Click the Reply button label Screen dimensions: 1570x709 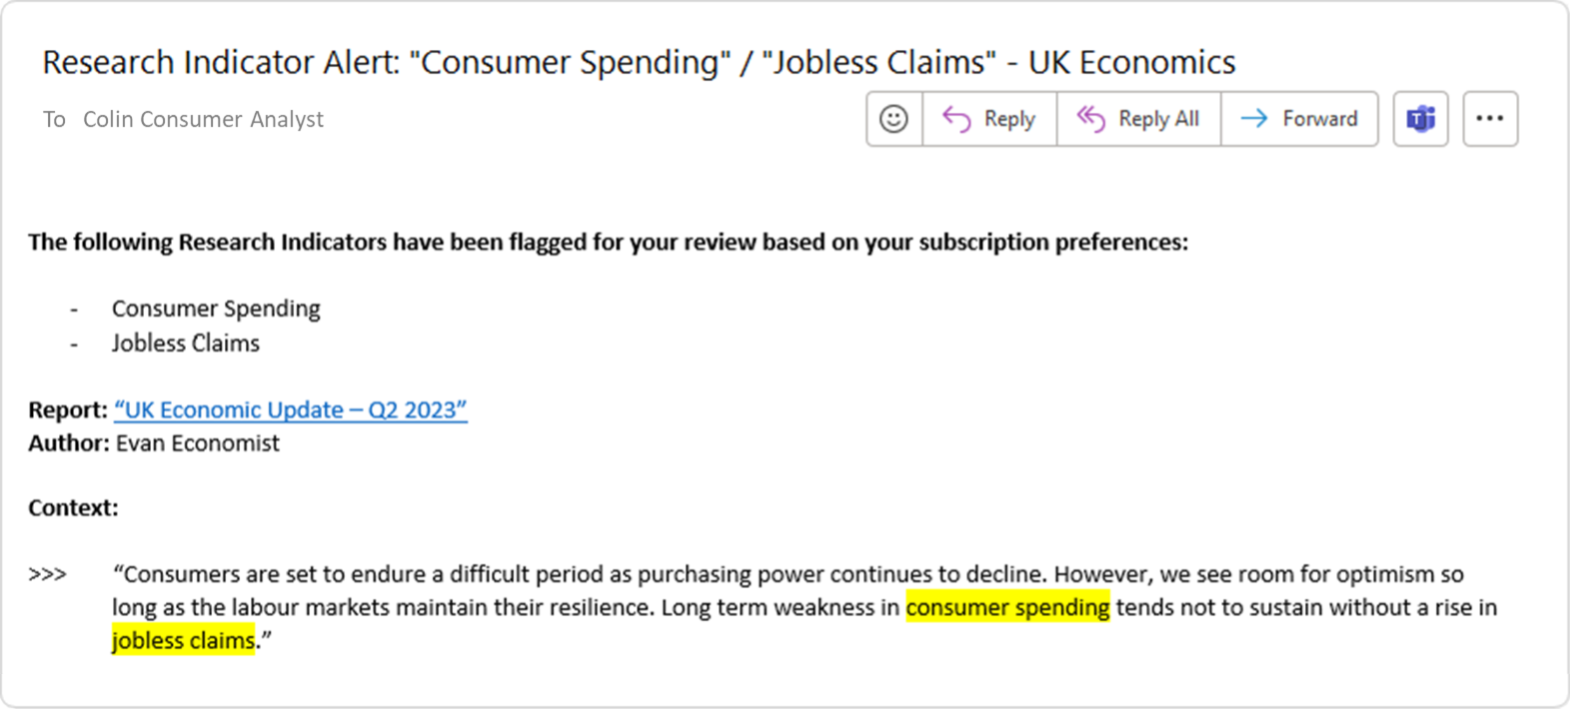[x=1009, y=119]
